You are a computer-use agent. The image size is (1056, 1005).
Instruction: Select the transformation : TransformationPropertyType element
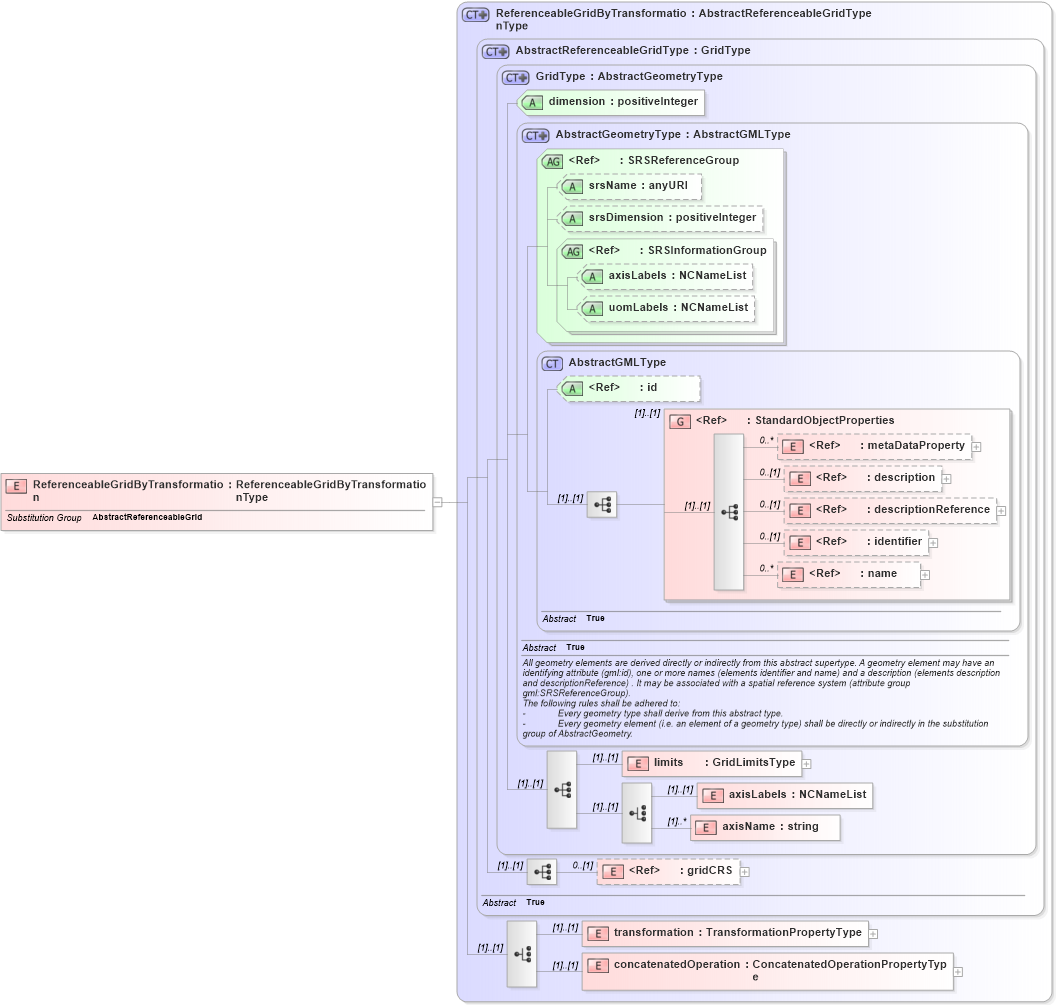pos(725,933)
